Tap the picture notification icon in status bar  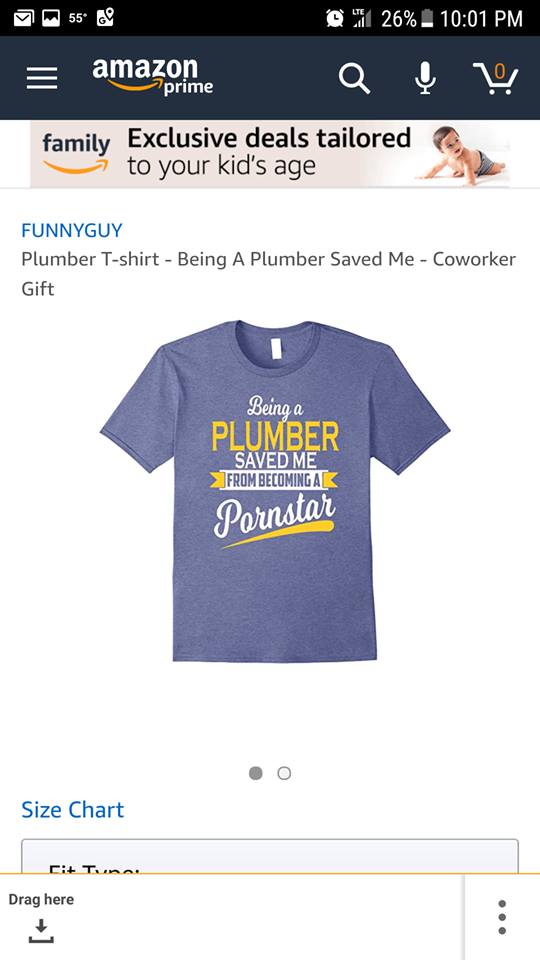tap(51, 18)
